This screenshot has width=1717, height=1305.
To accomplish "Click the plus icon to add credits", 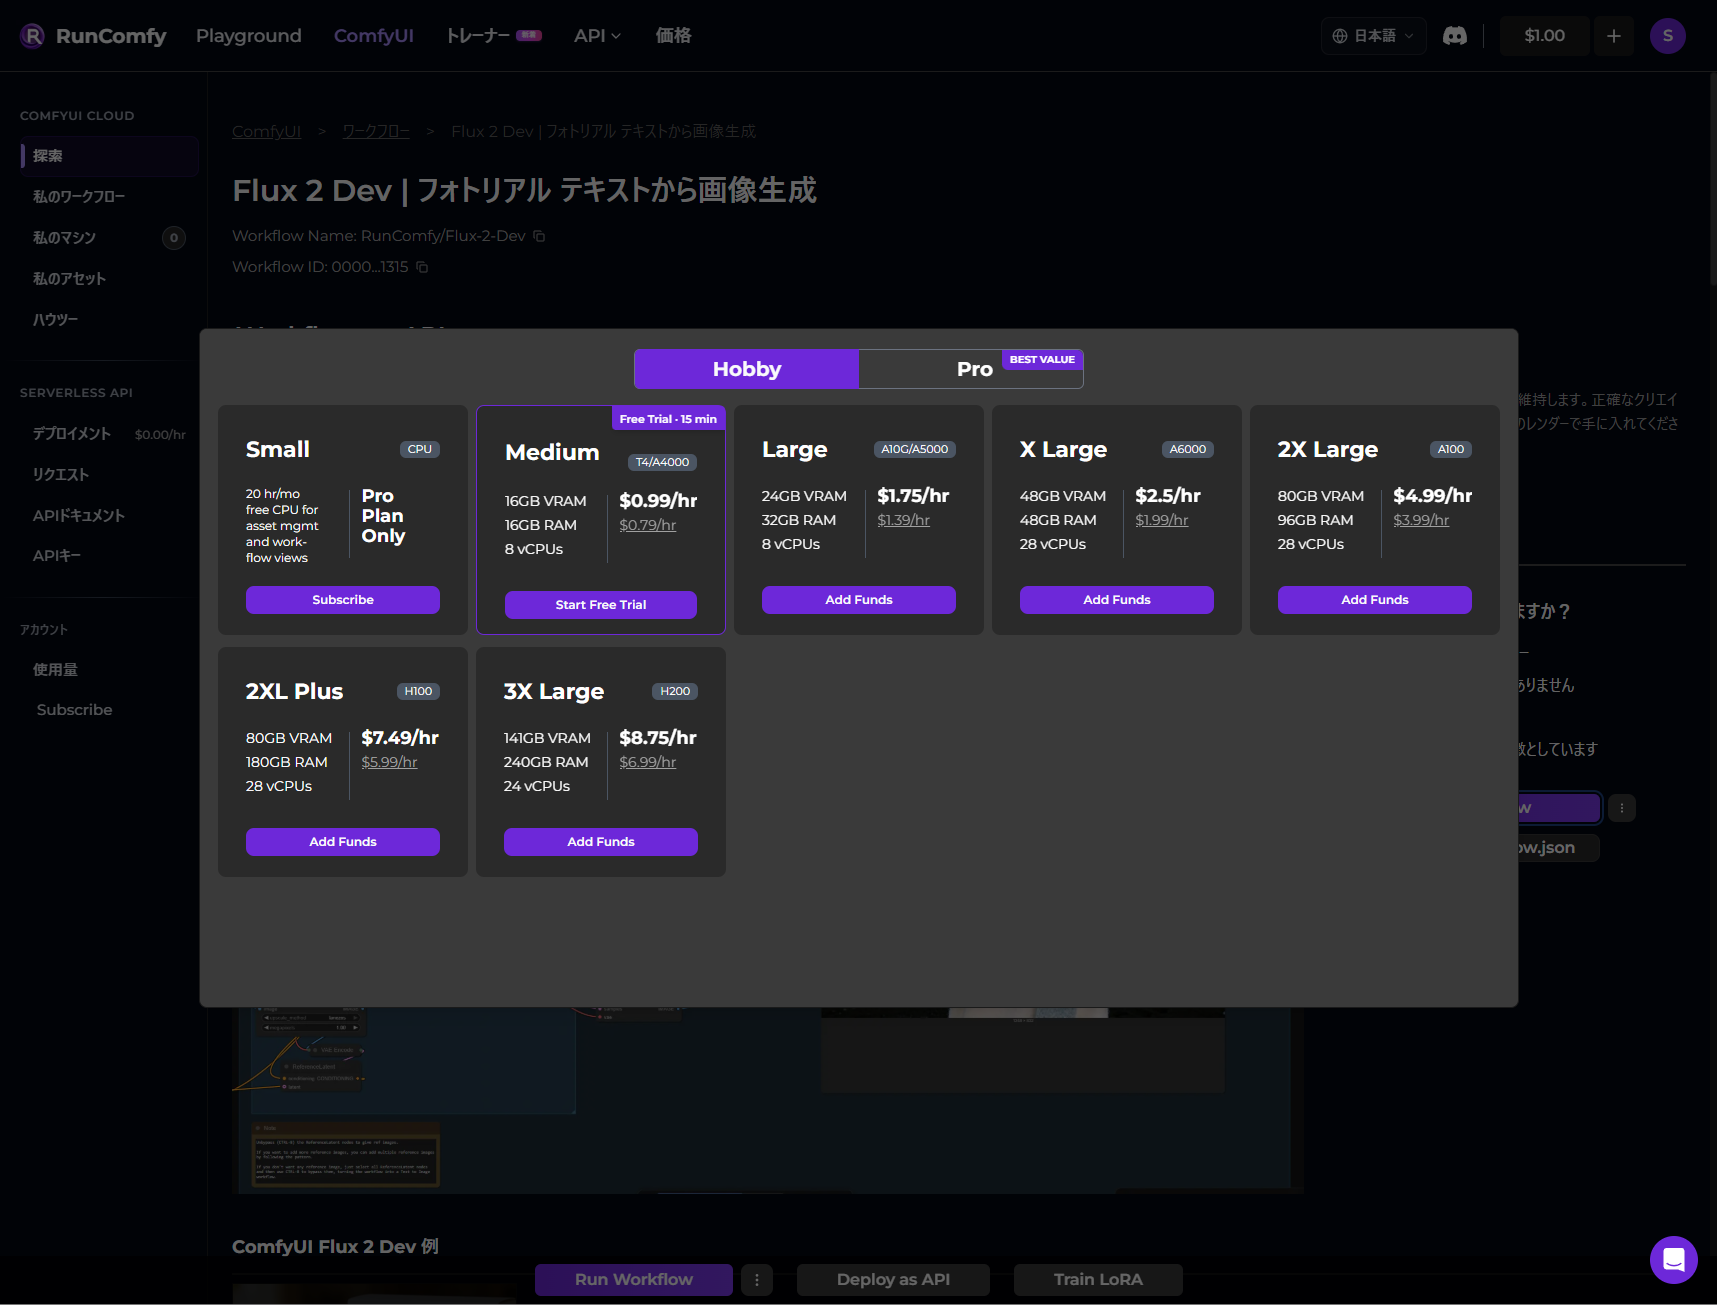I will coord(1613,36).
